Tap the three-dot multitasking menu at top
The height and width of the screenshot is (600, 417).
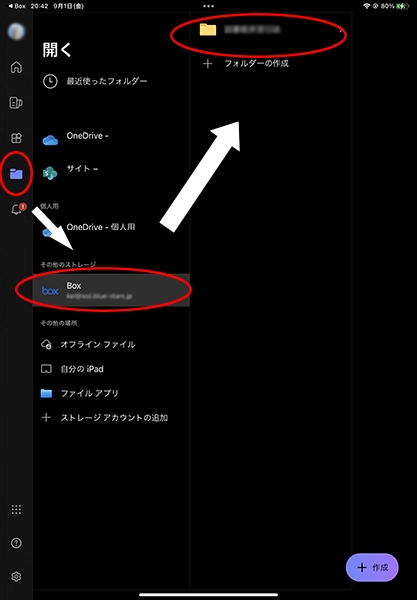(x=208, y=6)
